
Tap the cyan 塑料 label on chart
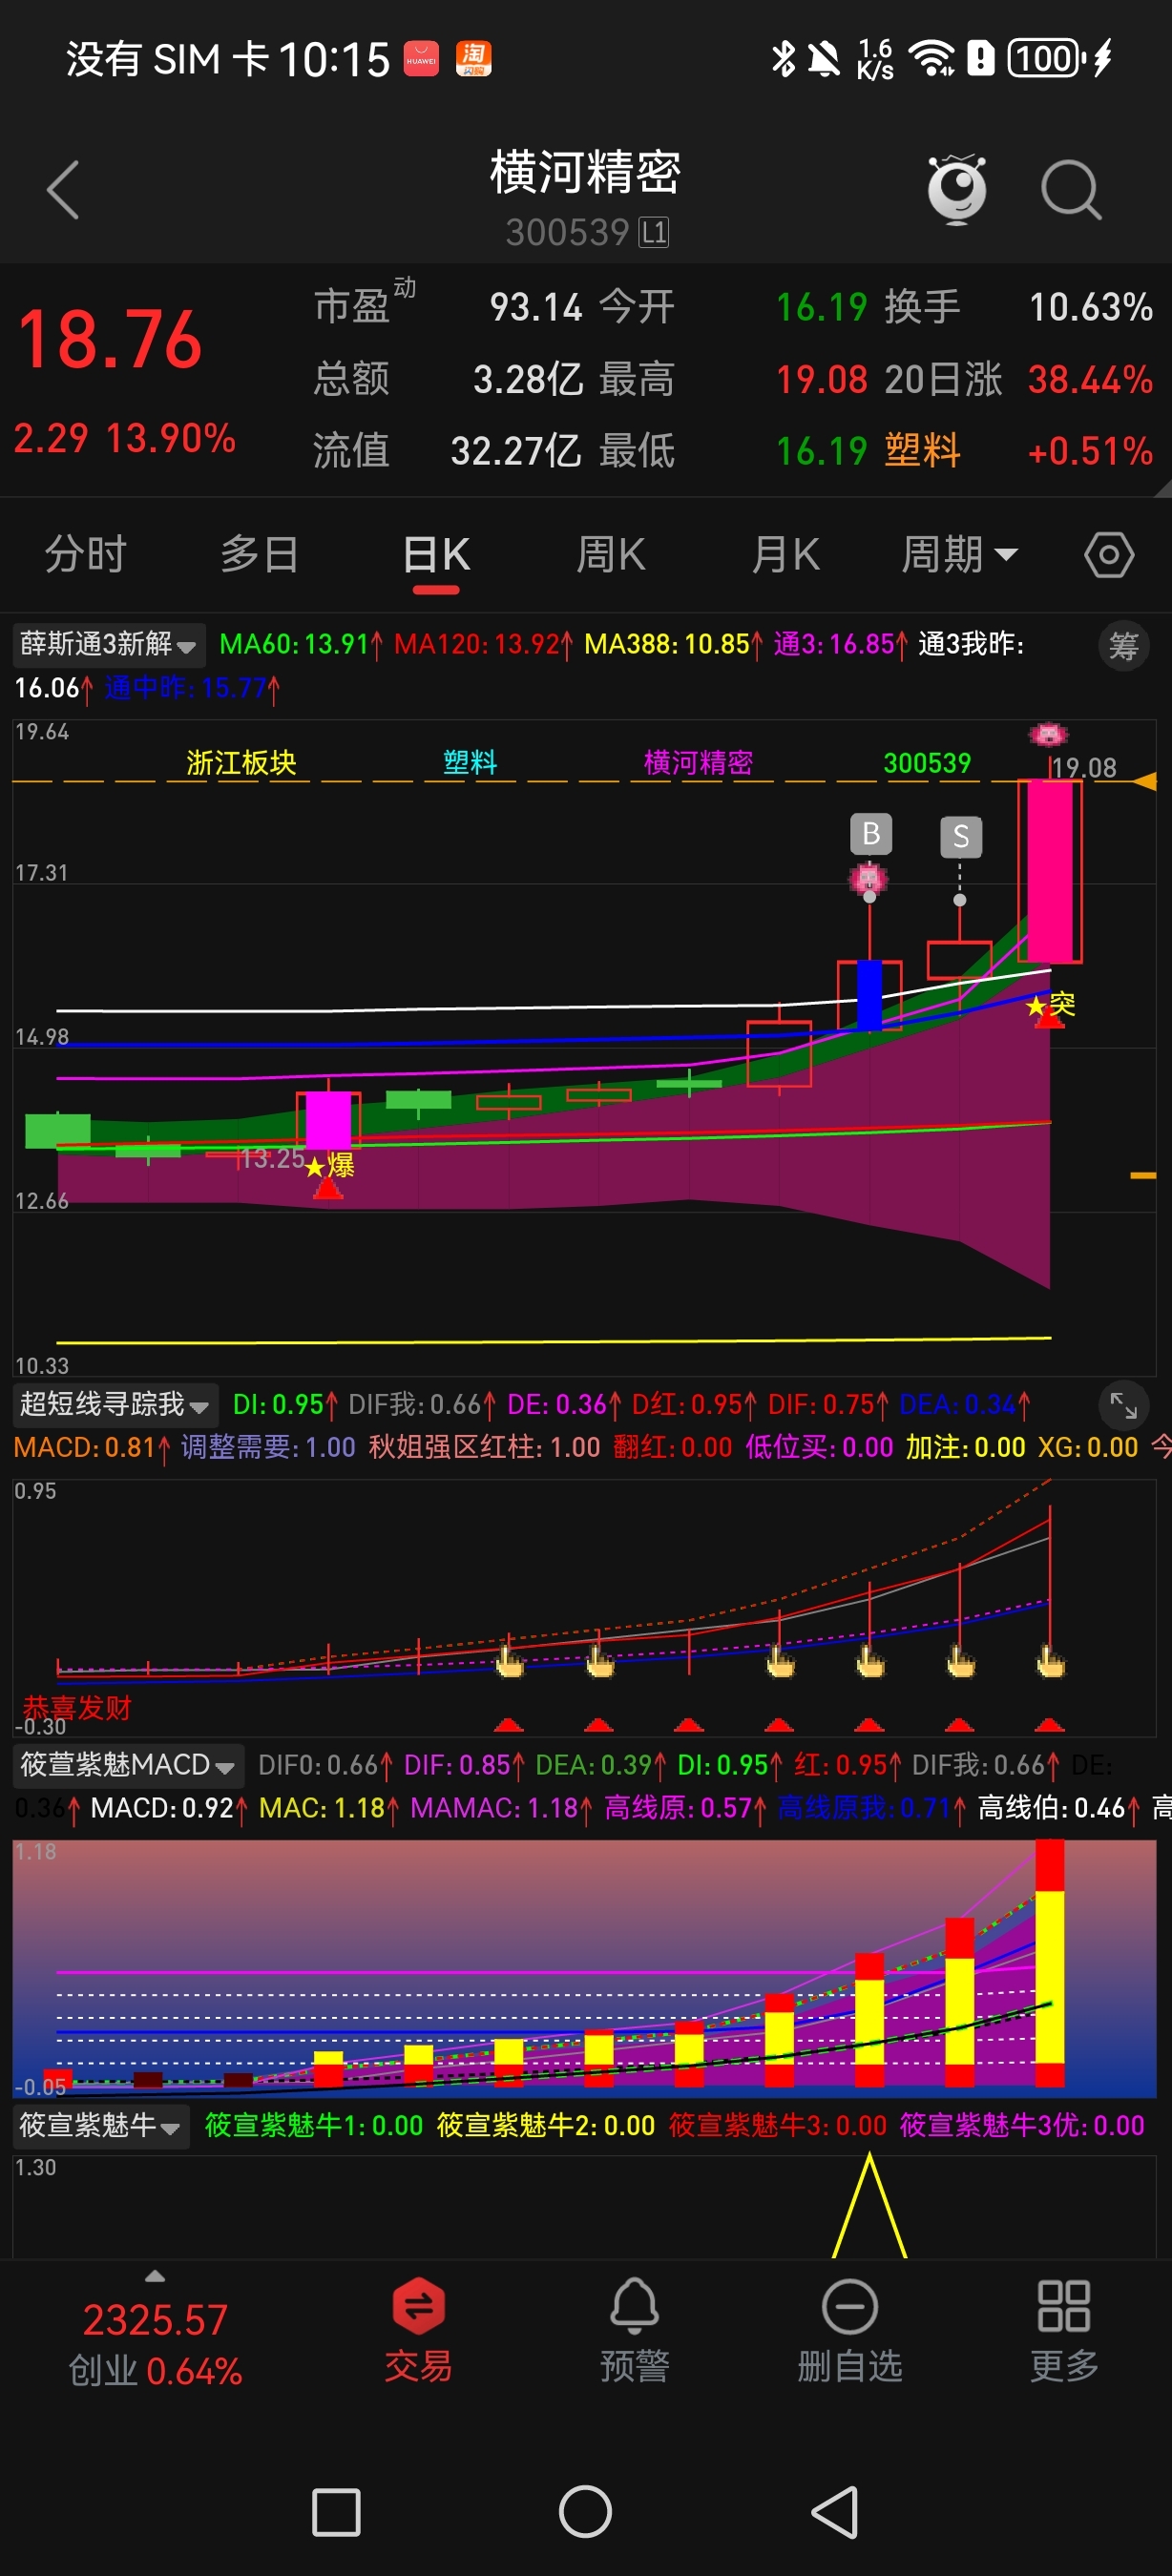tap(470, 762)
